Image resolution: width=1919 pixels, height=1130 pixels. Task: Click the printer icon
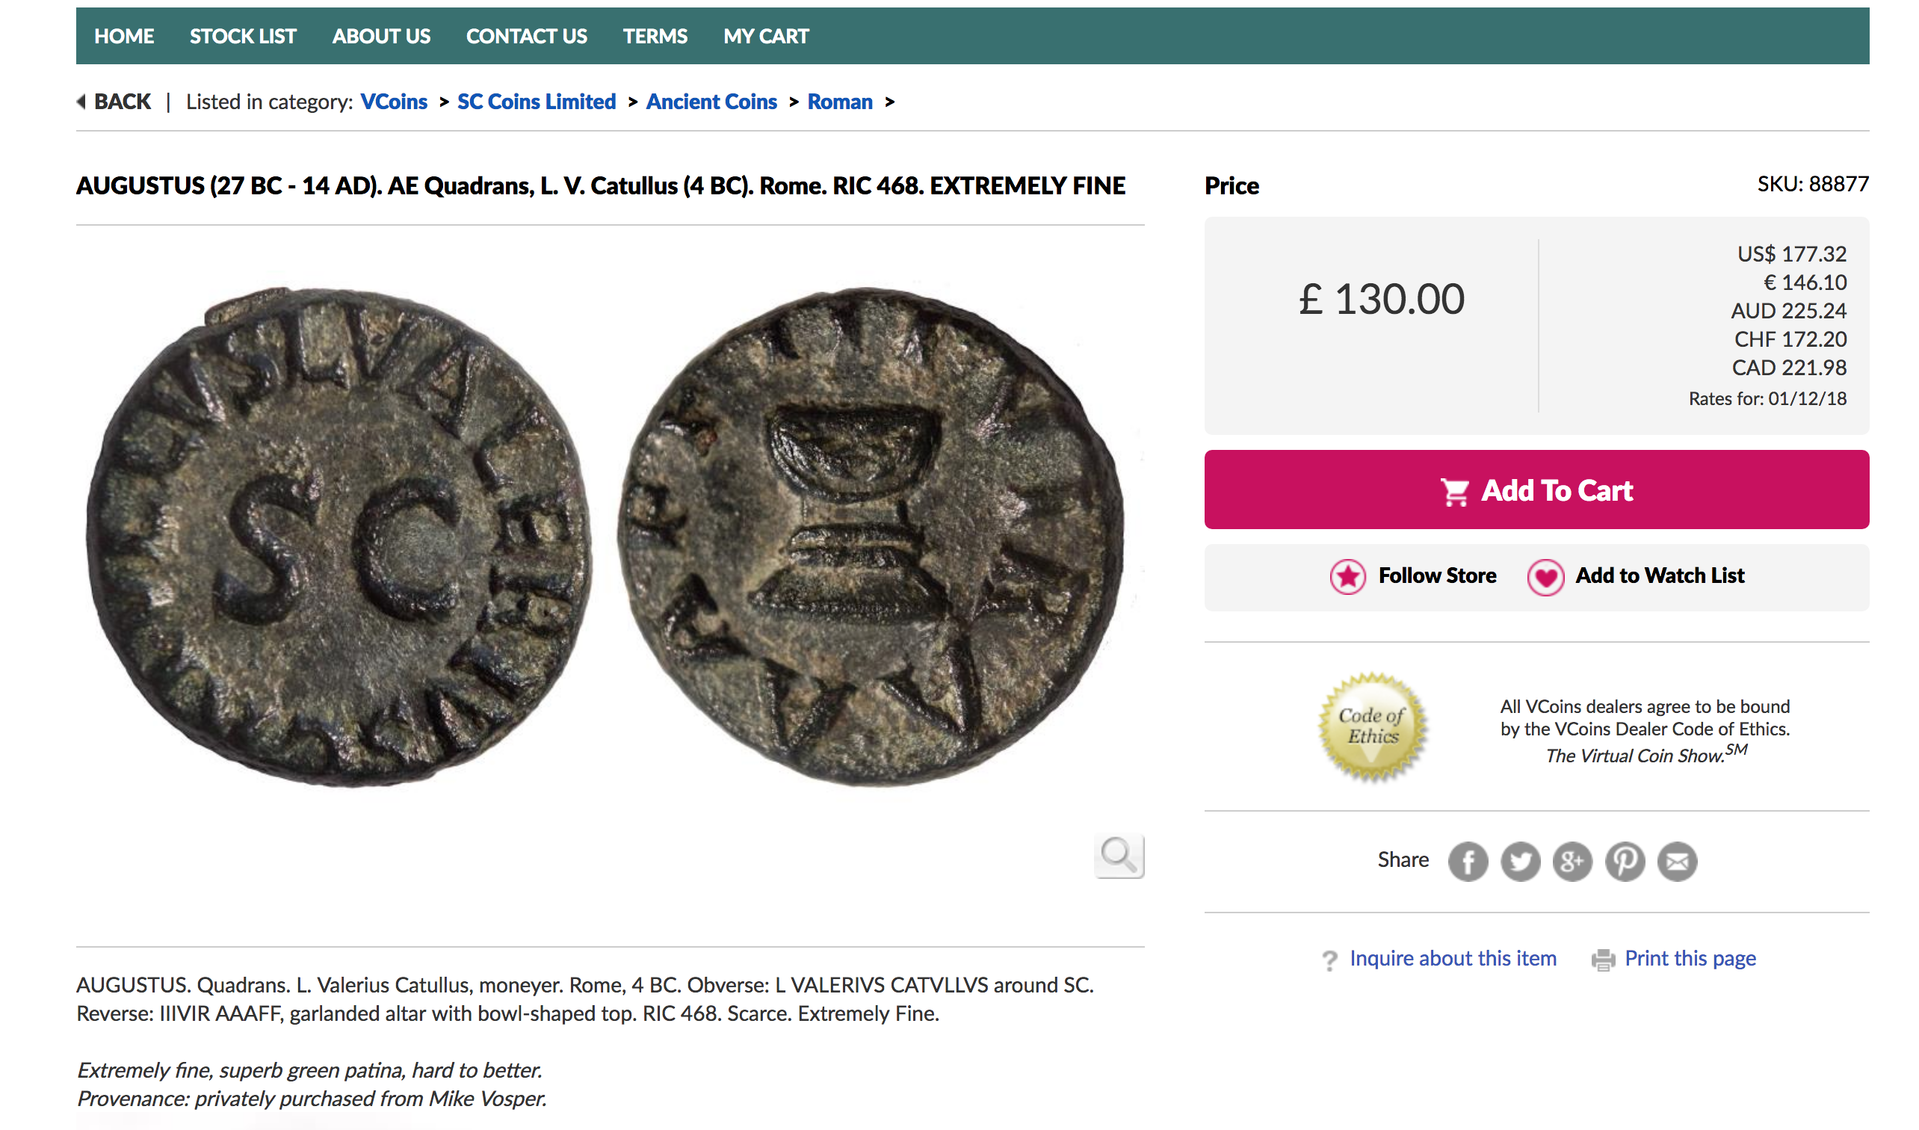(x=1603, y=960)
